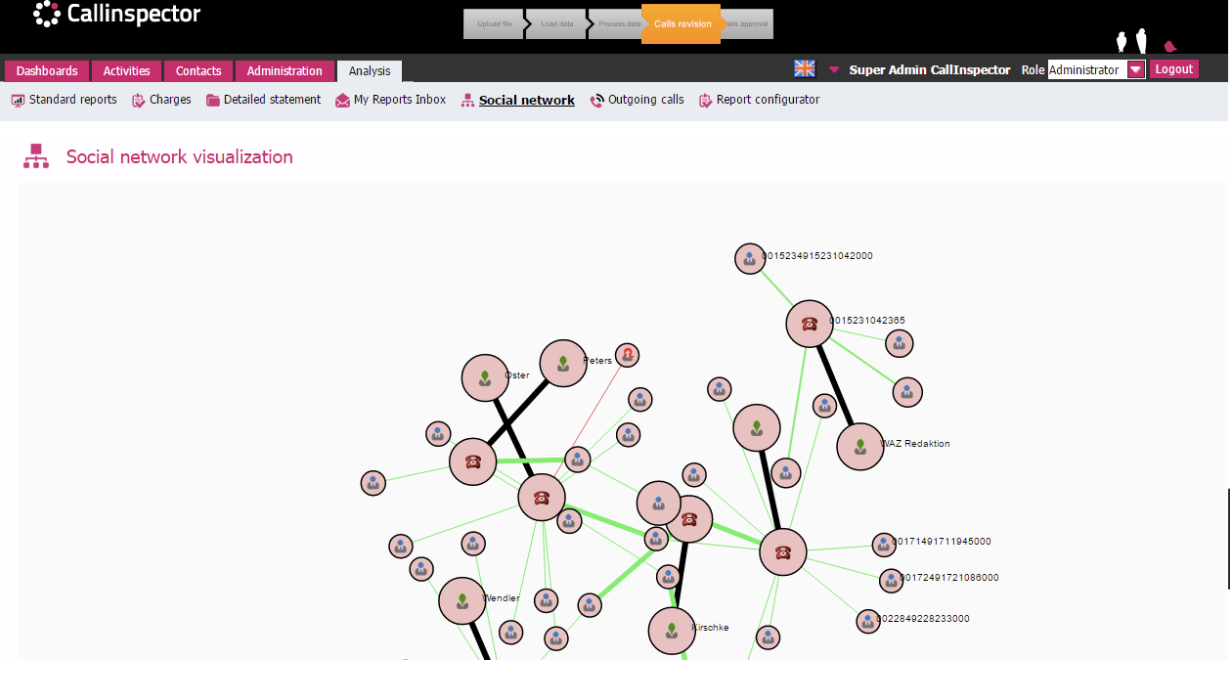
Task: Click the Logout button
Action: coord(1175,68)
